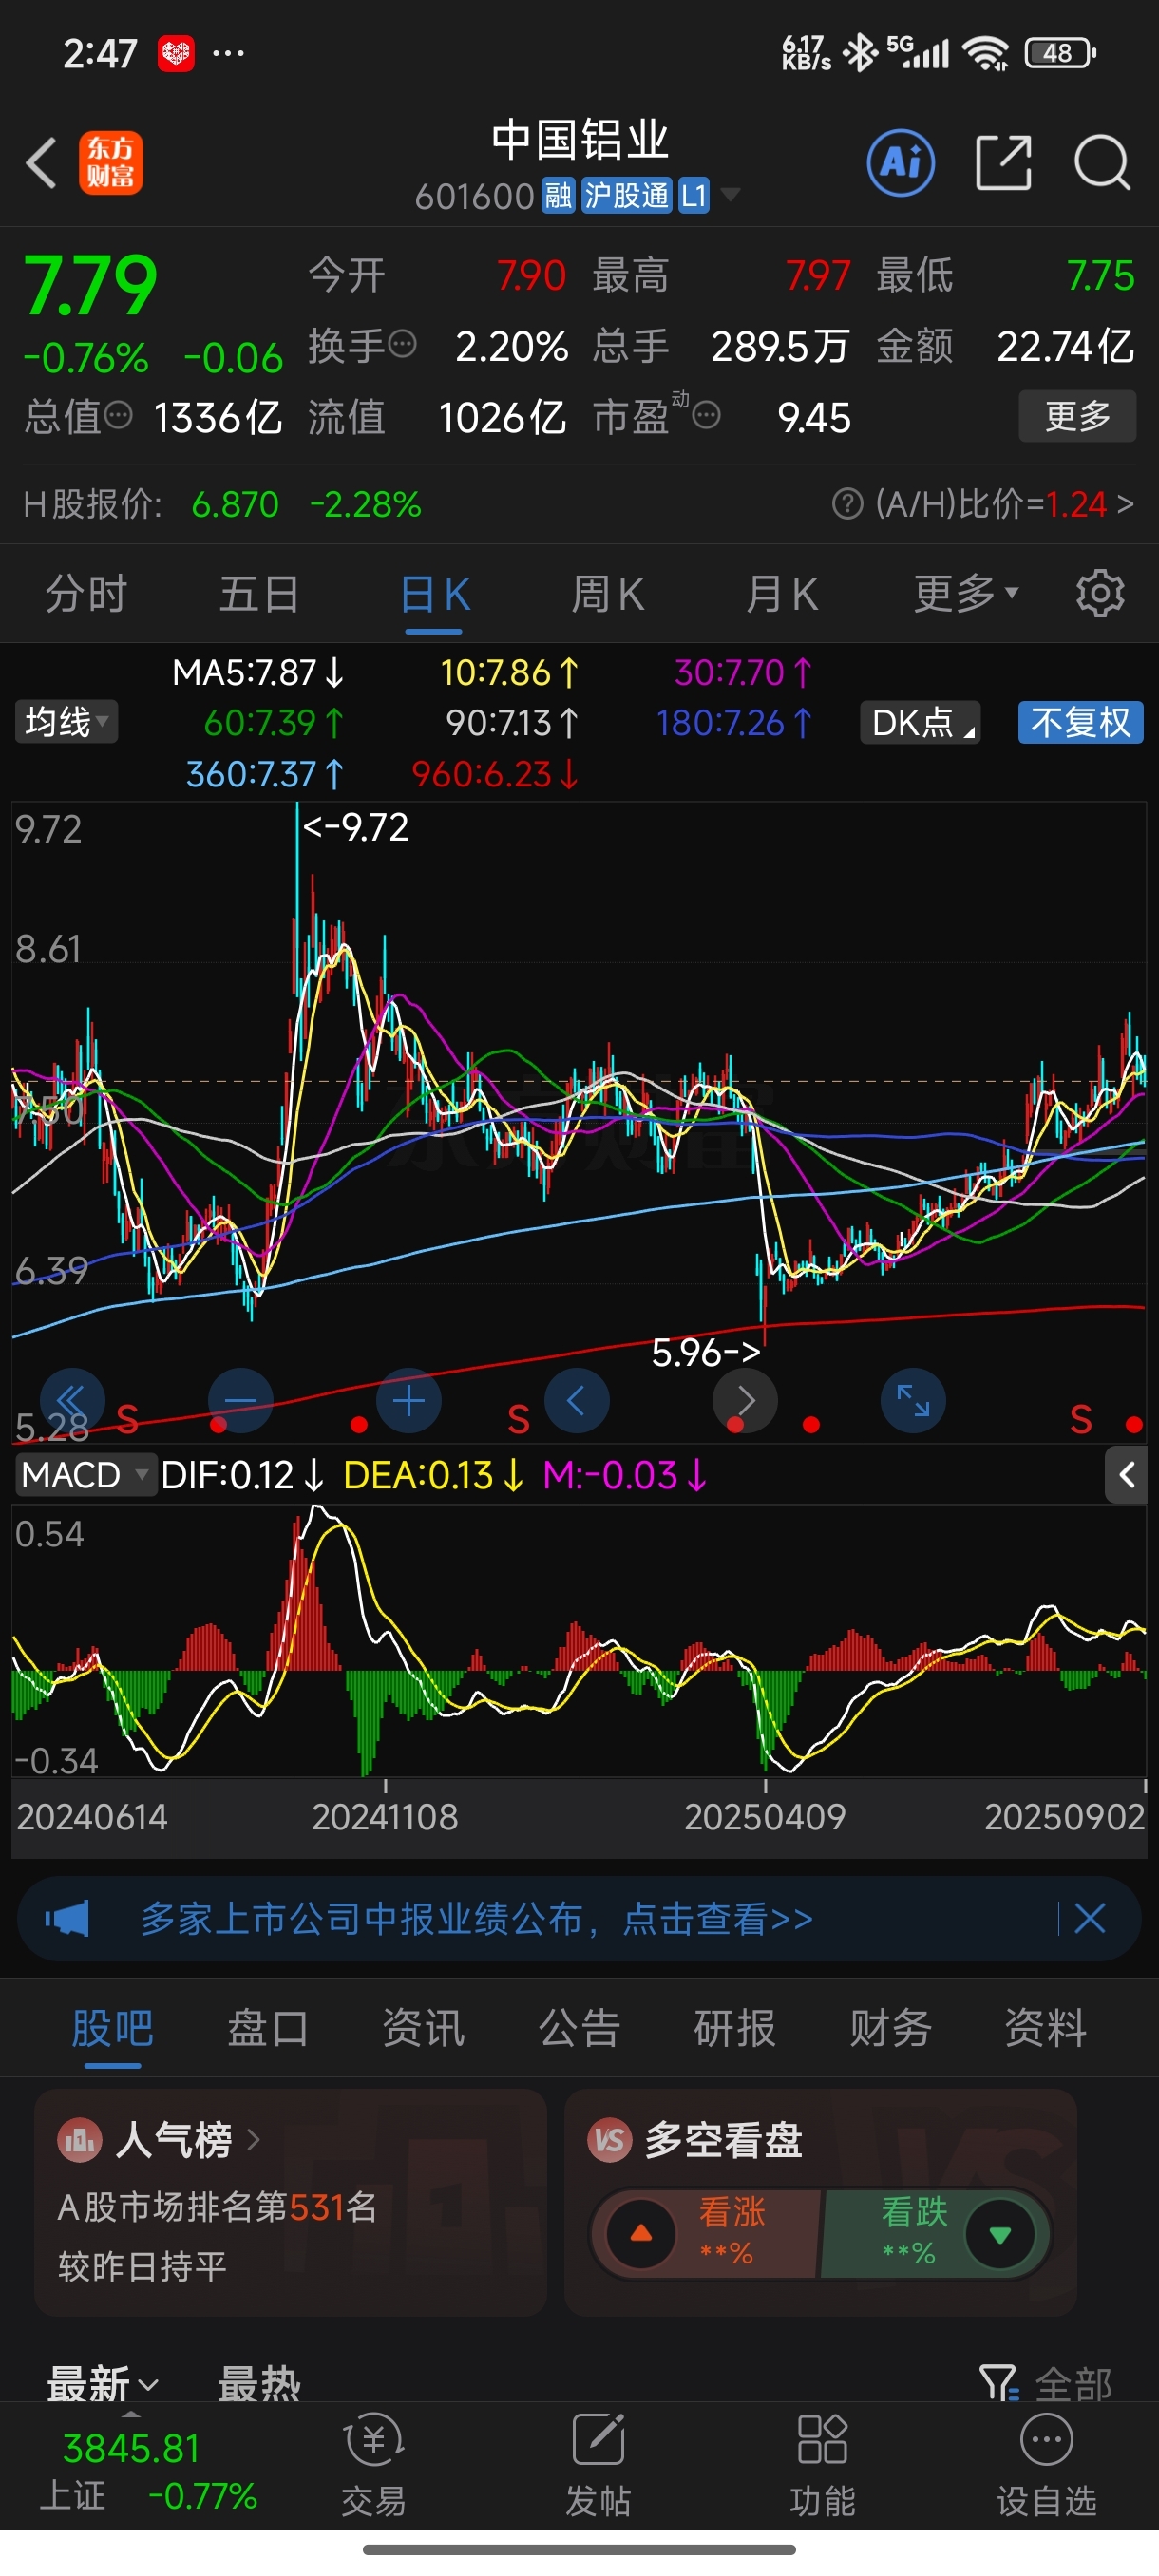
Task: Open the 资讯 tab
Action: coord(423,2029)
